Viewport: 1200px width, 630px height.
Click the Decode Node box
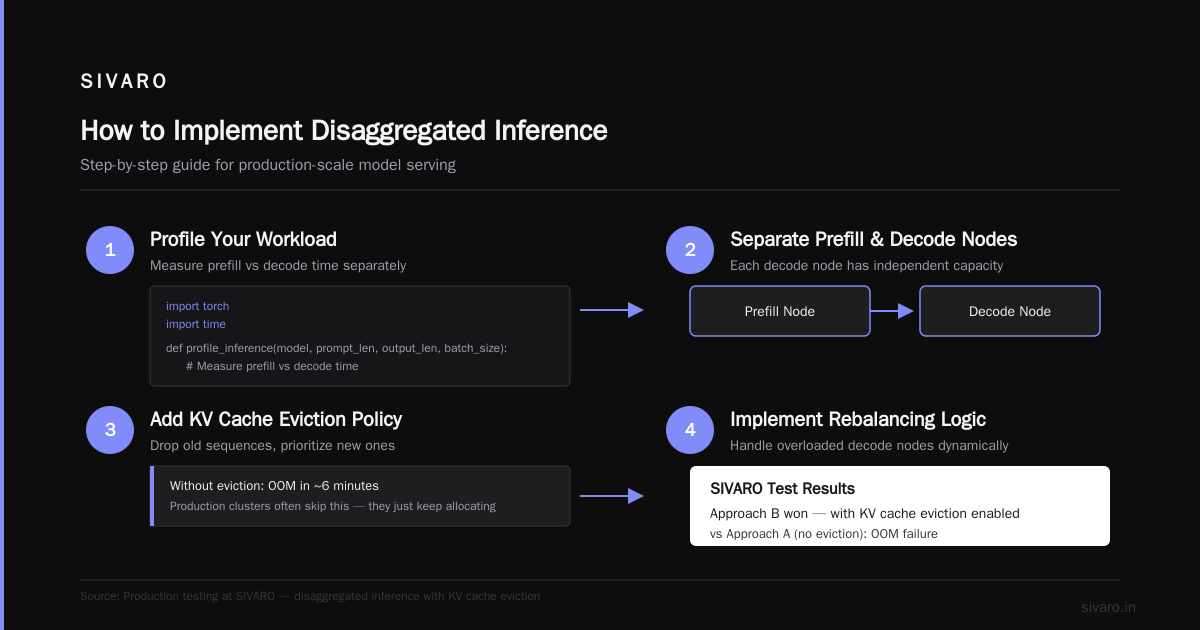tap(1010, 311)
